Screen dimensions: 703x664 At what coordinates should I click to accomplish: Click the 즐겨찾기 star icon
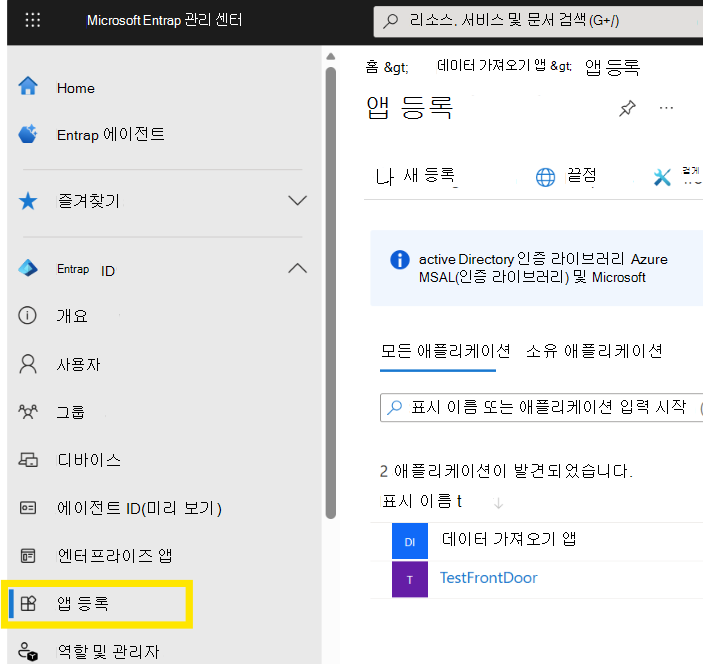point(28,201)
